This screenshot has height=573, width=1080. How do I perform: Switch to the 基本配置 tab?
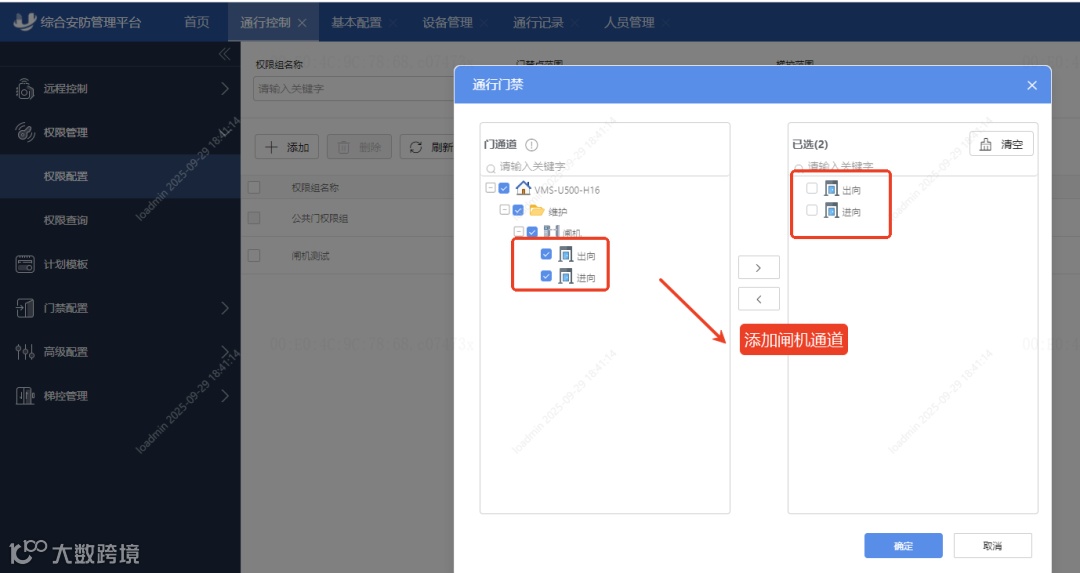356,22
